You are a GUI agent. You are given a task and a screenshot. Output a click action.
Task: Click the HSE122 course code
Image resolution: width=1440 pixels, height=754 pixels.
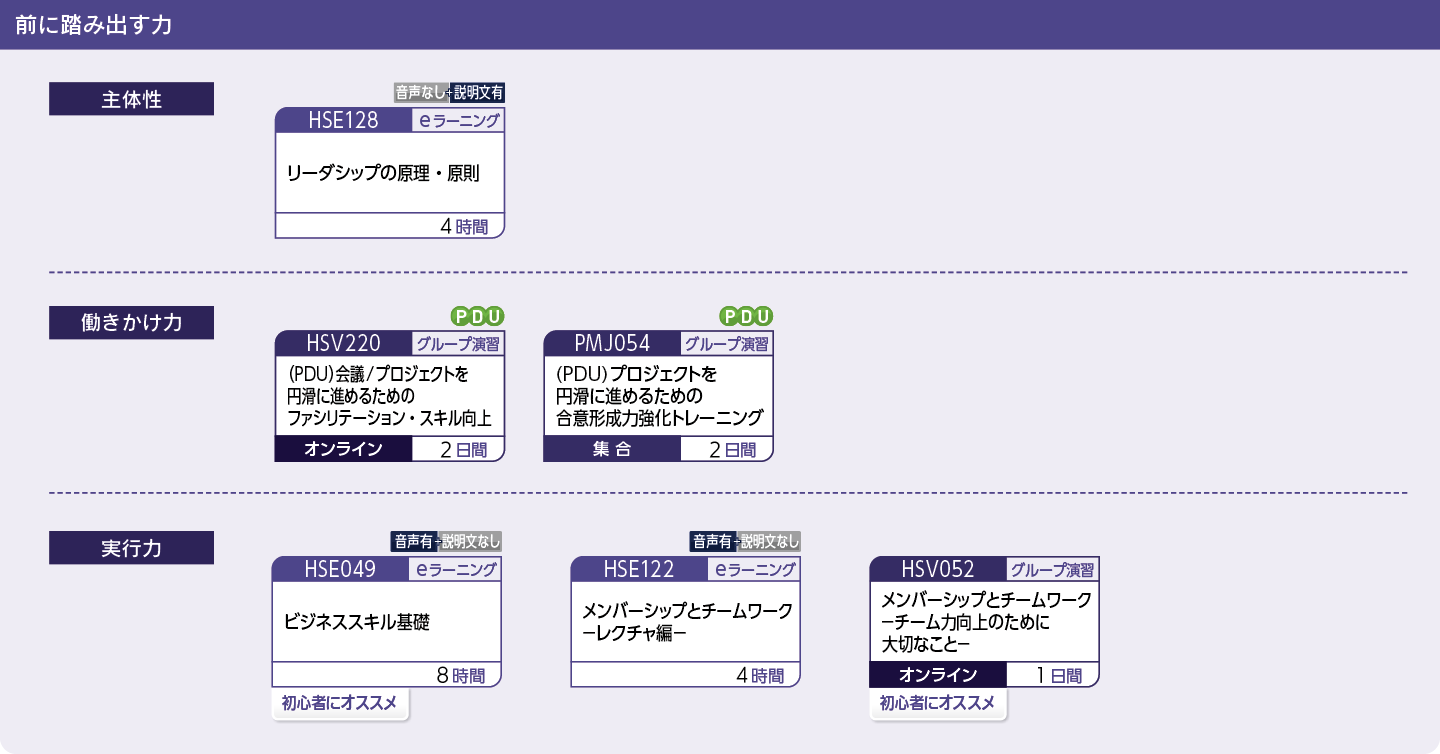[640, 570]
